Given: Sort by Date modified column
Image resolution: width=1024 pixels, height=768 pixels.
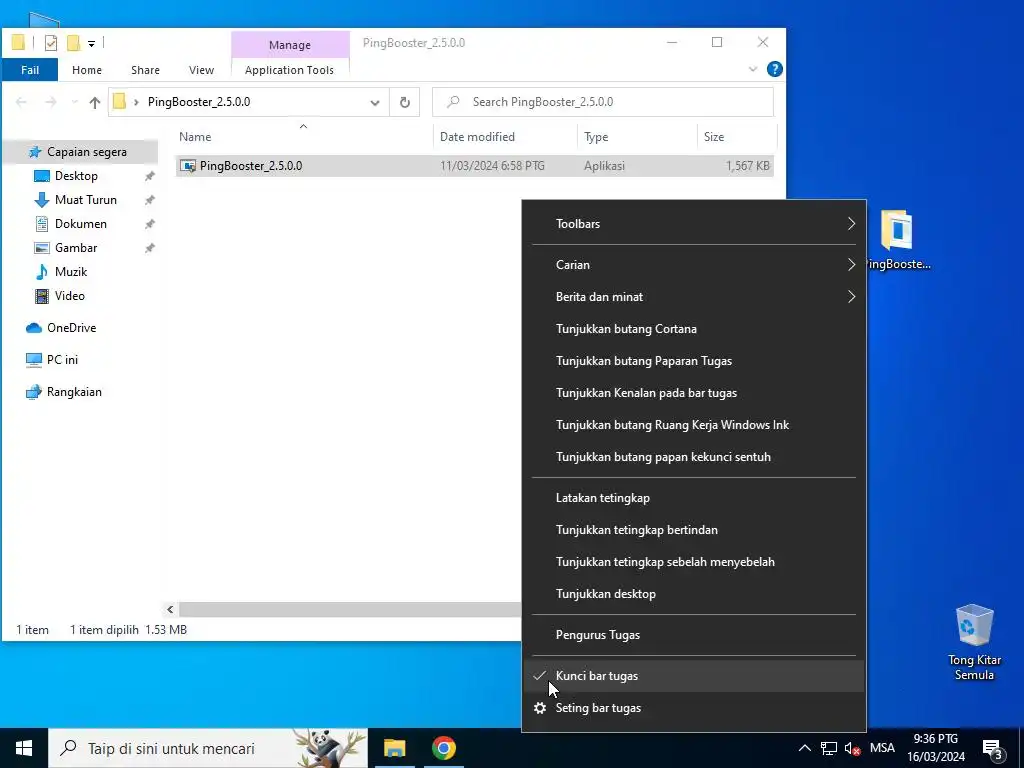Looking at the screenshot, I should coord(505,137).
